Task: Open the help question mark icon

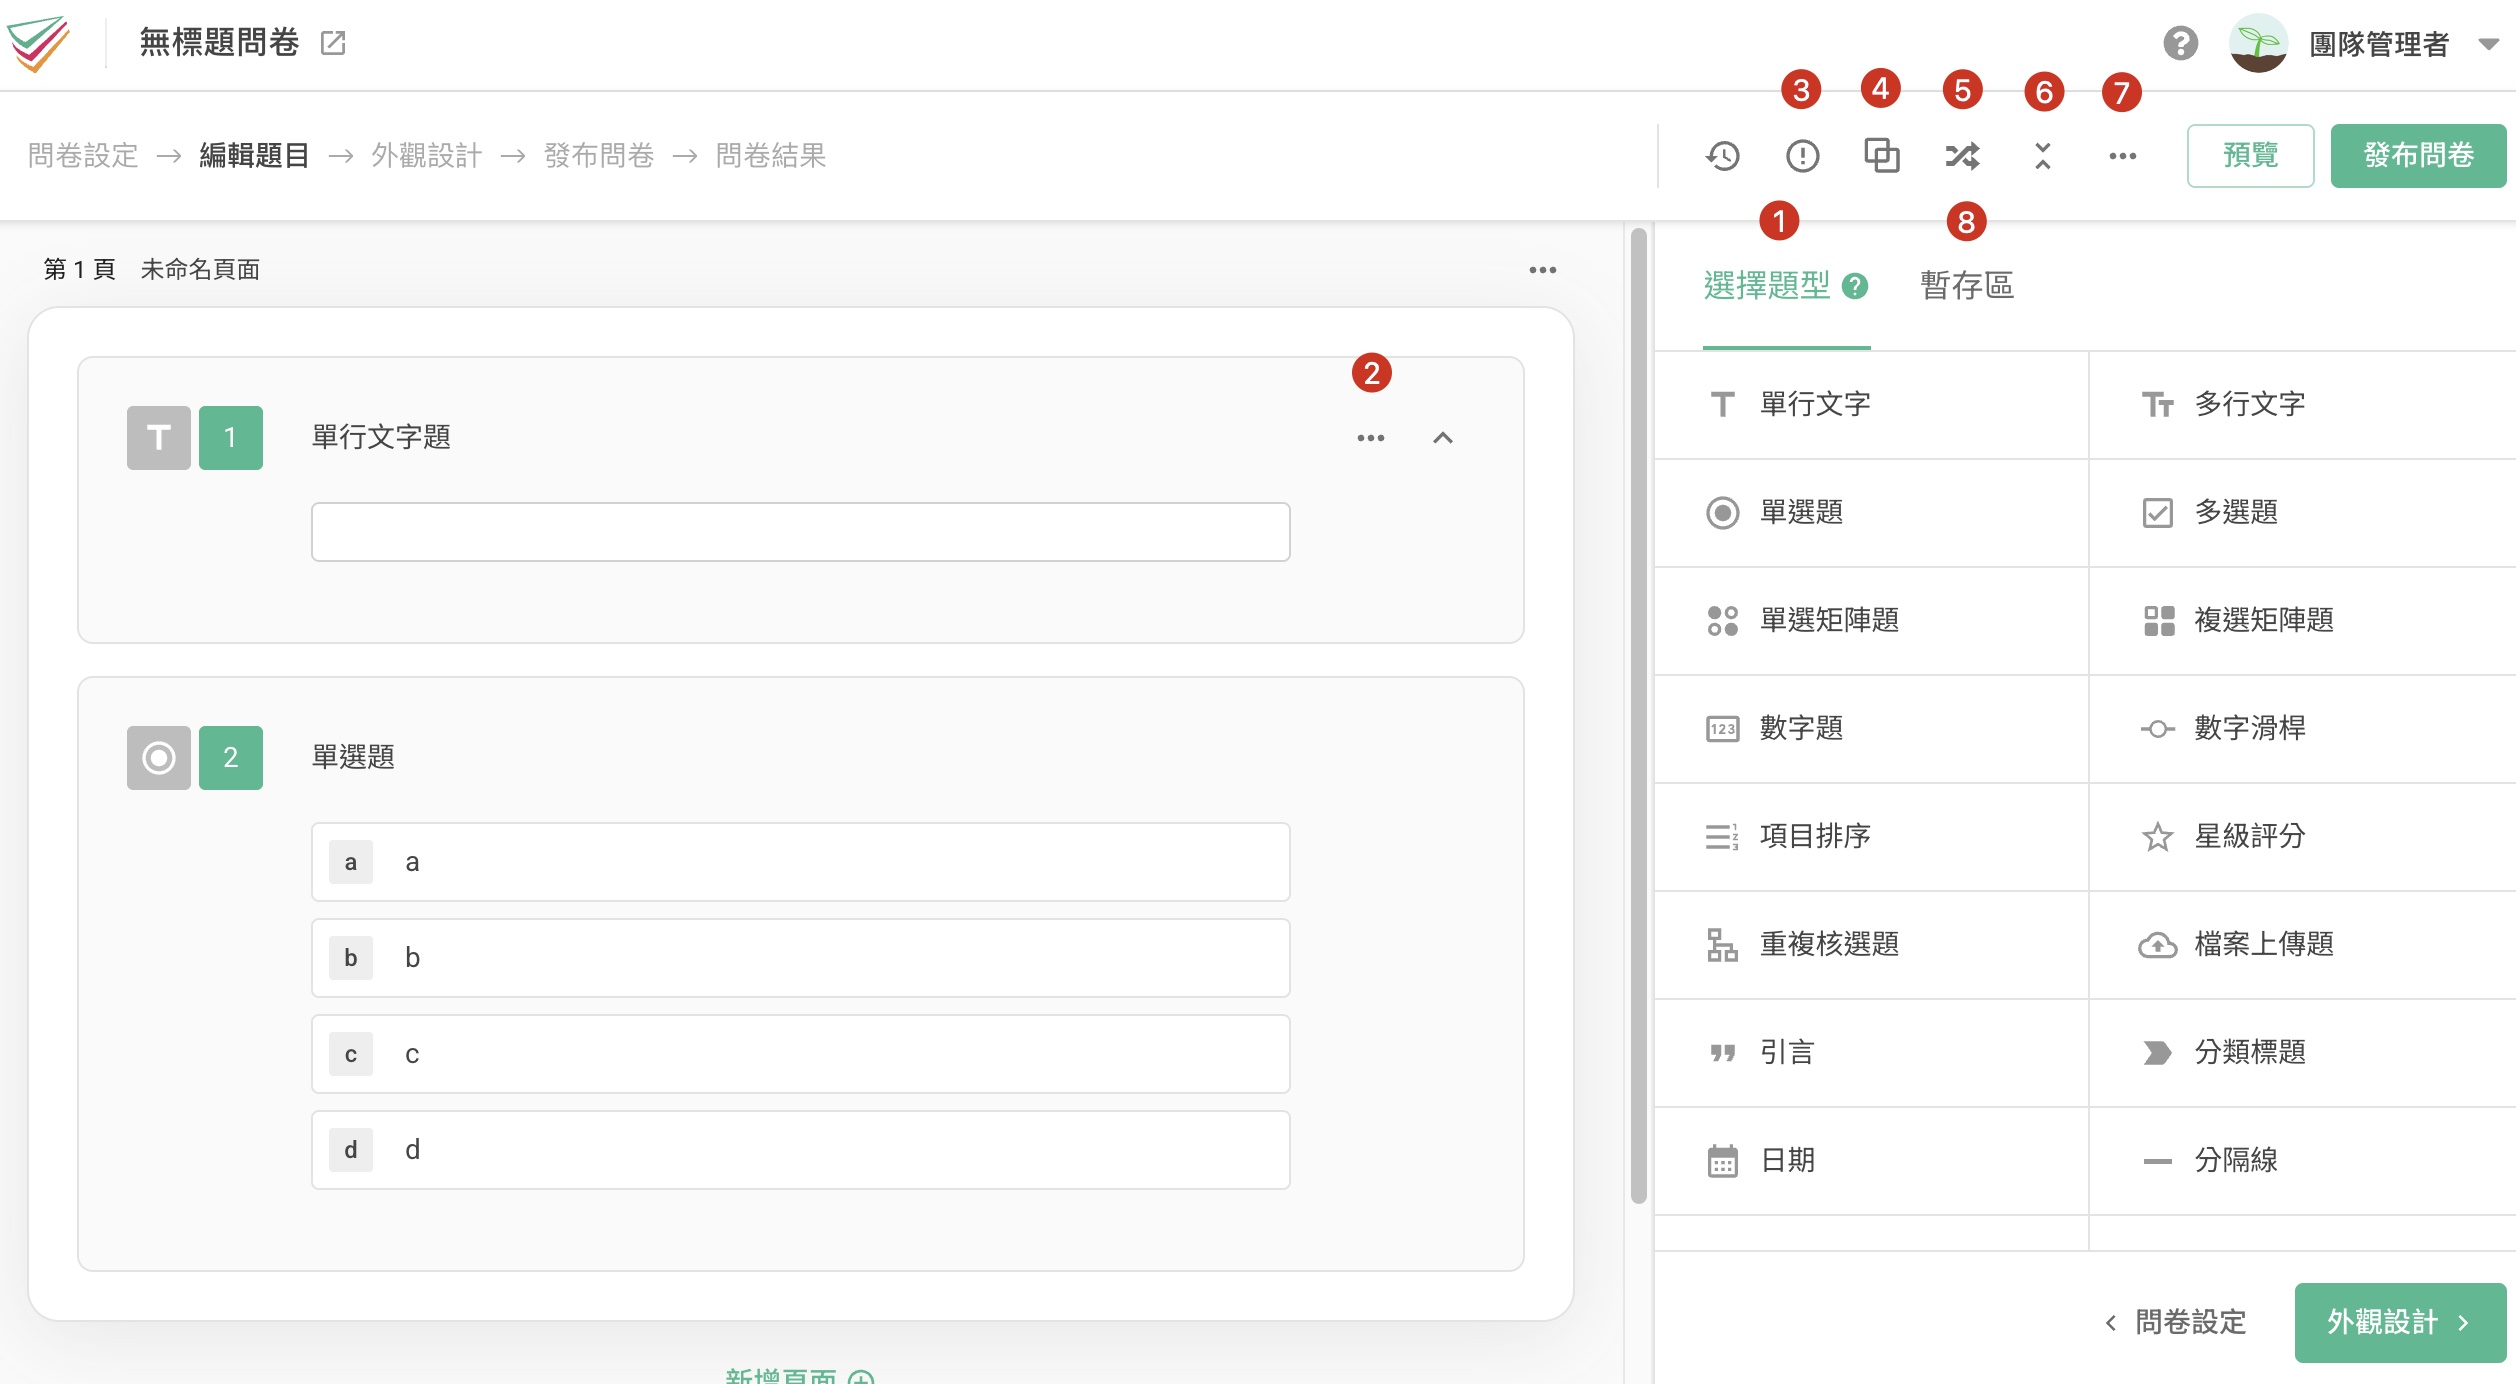Action: click(x=2180, y=44)
